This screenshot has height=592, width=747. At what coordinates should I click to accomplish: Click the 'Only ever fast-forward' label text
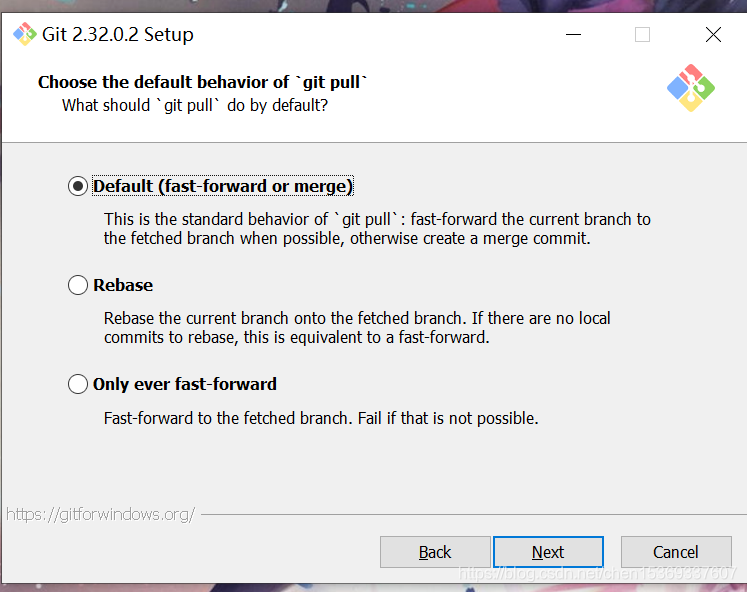(185, 384)
